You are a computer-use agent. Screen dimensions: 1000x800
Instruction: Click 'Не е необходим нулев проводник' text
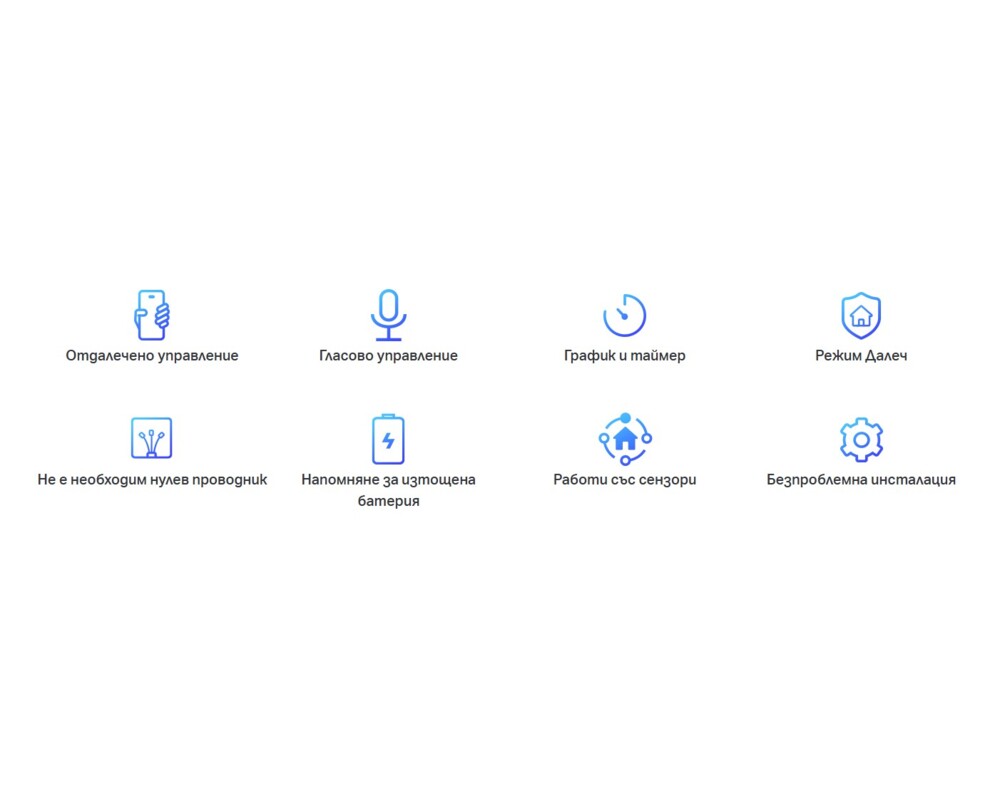point(152,480)
